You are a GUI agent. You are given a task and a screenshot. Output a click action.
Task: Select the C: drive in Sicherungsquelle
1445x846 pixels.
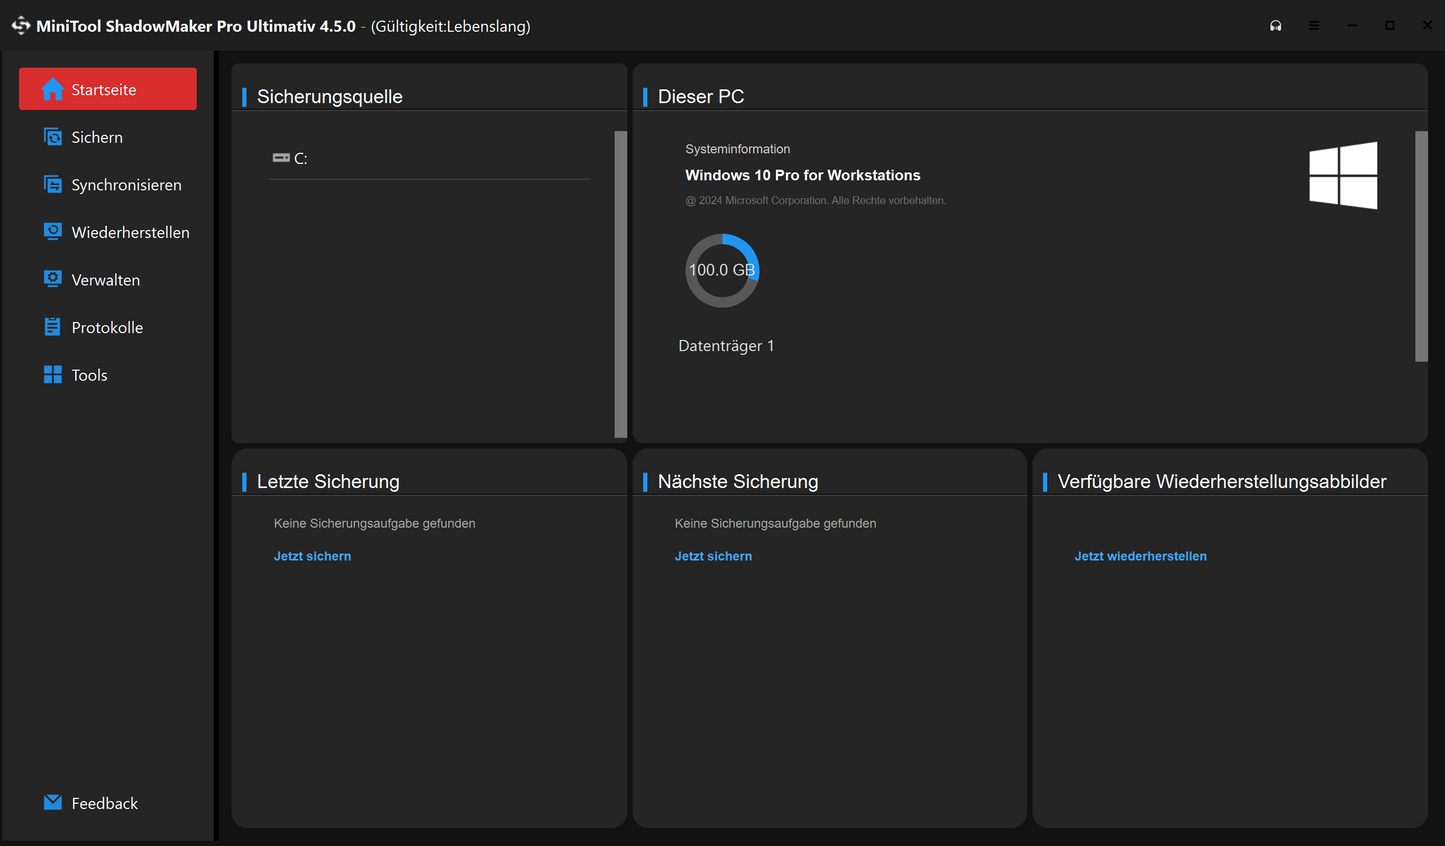click(291, 158)
